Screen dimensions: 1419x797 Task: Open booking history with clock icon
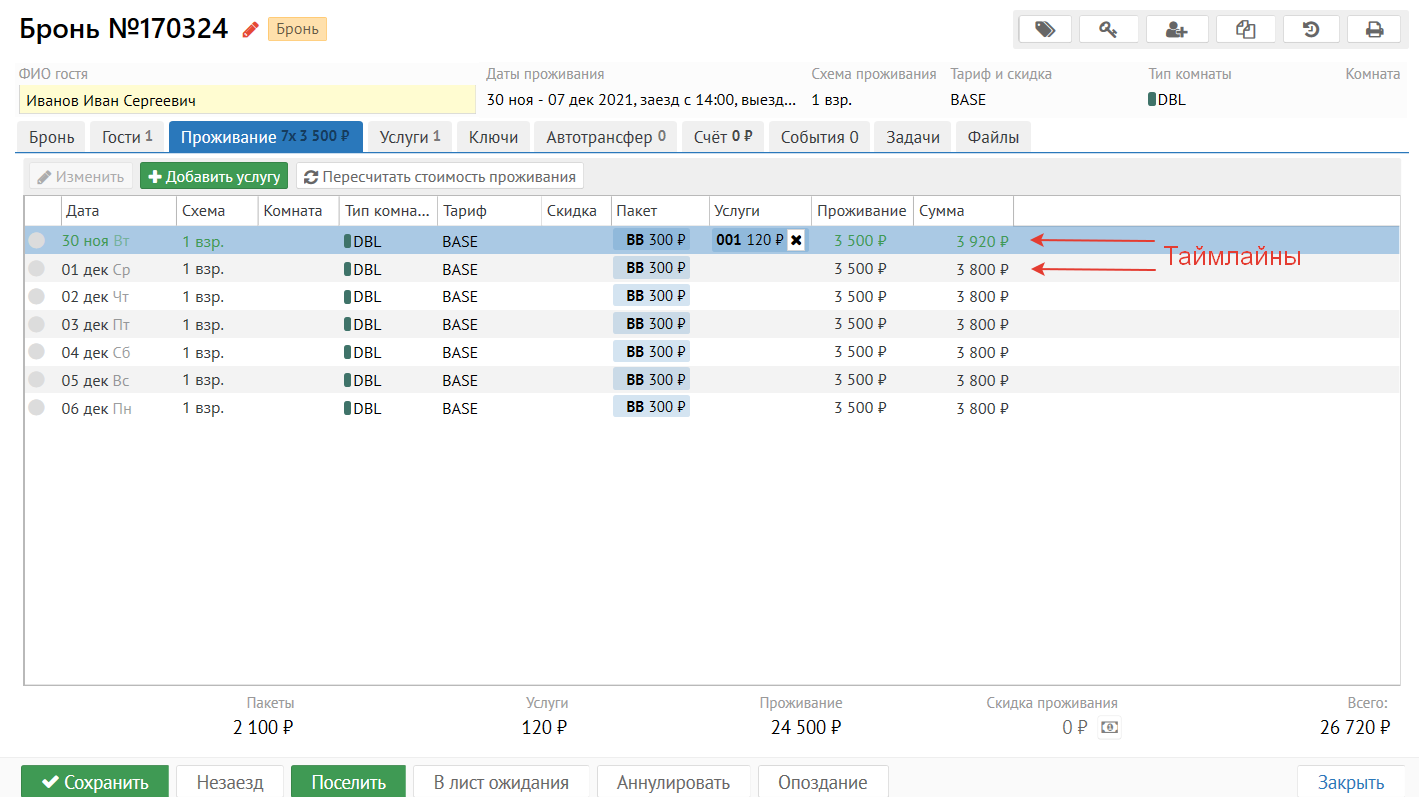coord(1311,29)
